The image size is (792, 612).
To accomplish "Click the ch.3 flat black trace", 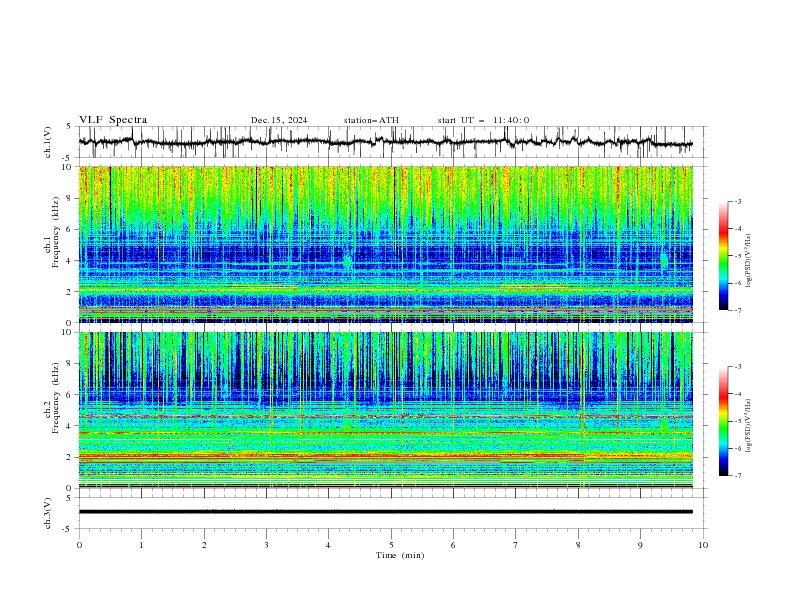I will [385, 512].
